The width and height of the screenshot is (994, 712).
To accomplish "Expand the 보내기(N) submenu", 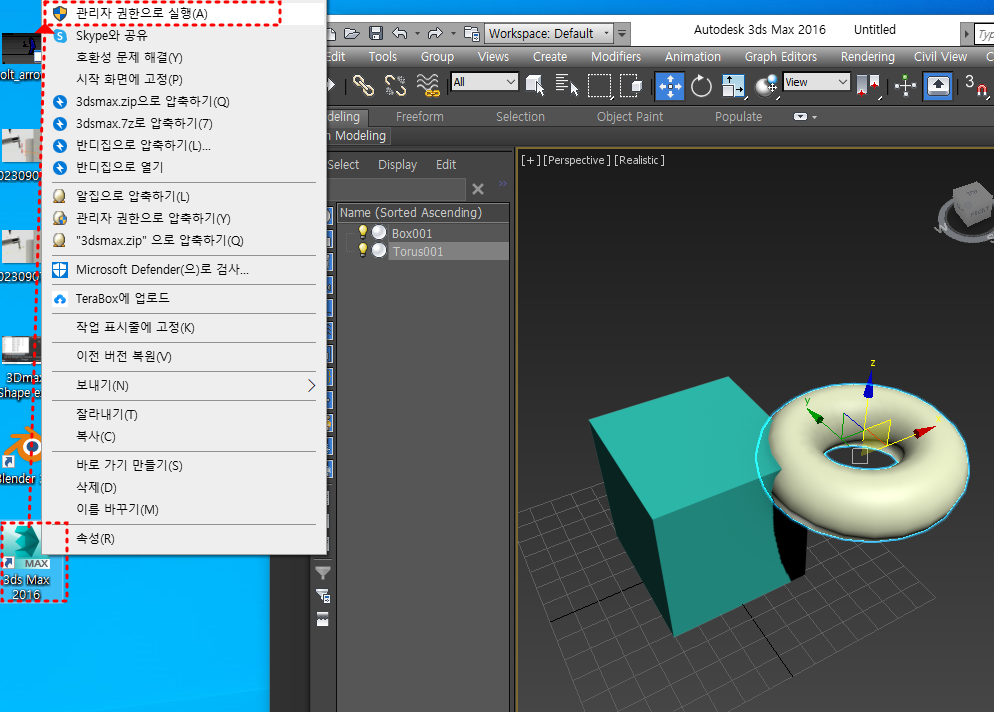I will [184, 385].
